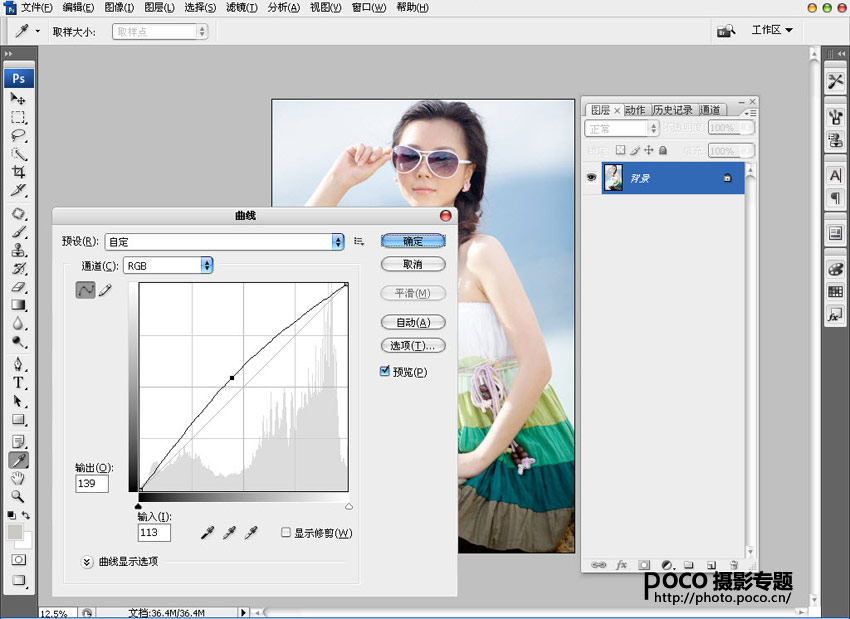Screen dimensions: 850x619
Task: Click the 自动 (Auto) button
Action: click(x=412, y=322)
